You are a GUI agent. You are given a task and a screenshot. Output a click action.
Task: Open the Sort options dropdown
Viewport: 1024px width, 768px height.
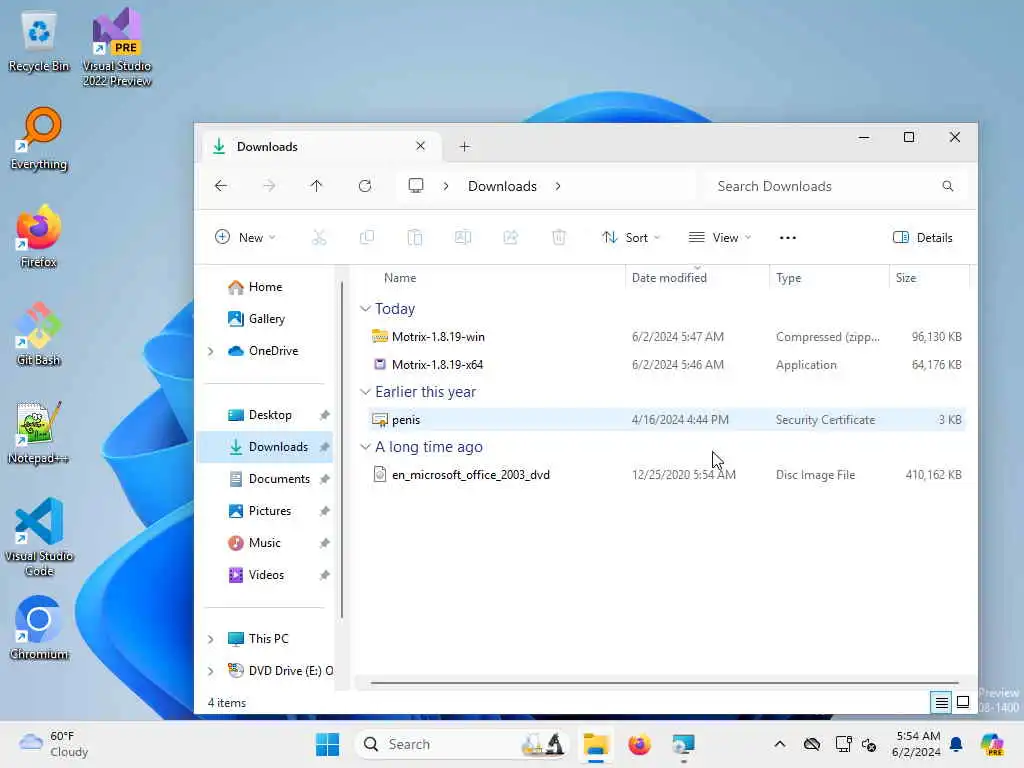(630, 238)
